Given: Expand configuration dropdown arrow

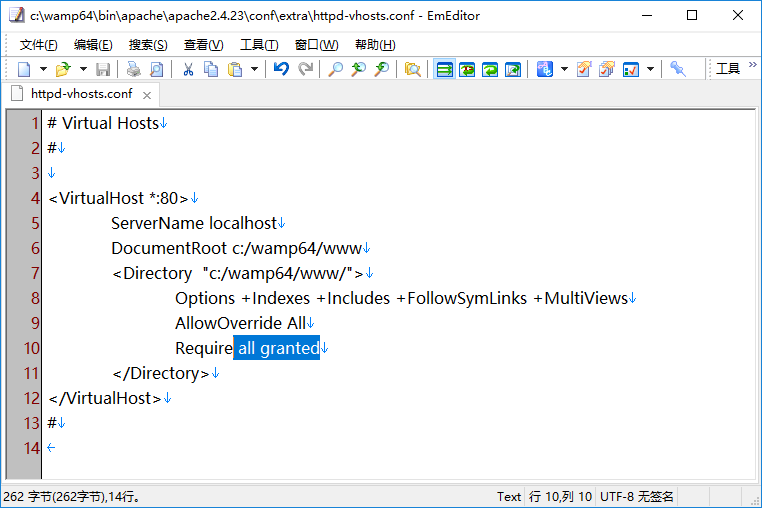Looking at the screenshot, I should (564, 70).
